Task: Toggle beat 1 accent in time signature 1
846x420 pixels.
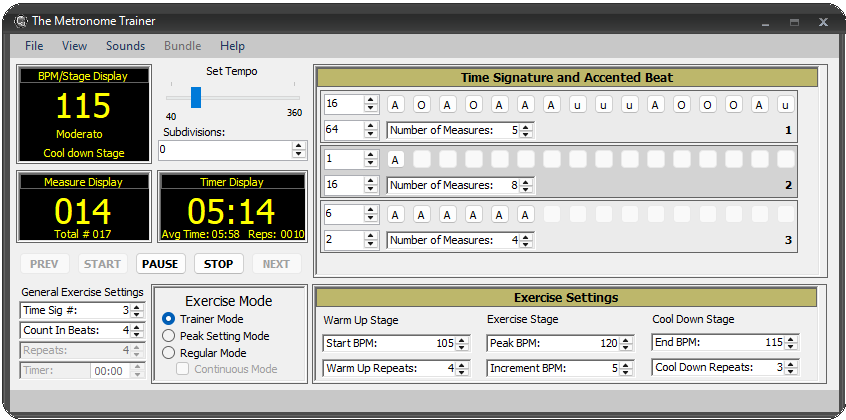Action: coord(395,105)
